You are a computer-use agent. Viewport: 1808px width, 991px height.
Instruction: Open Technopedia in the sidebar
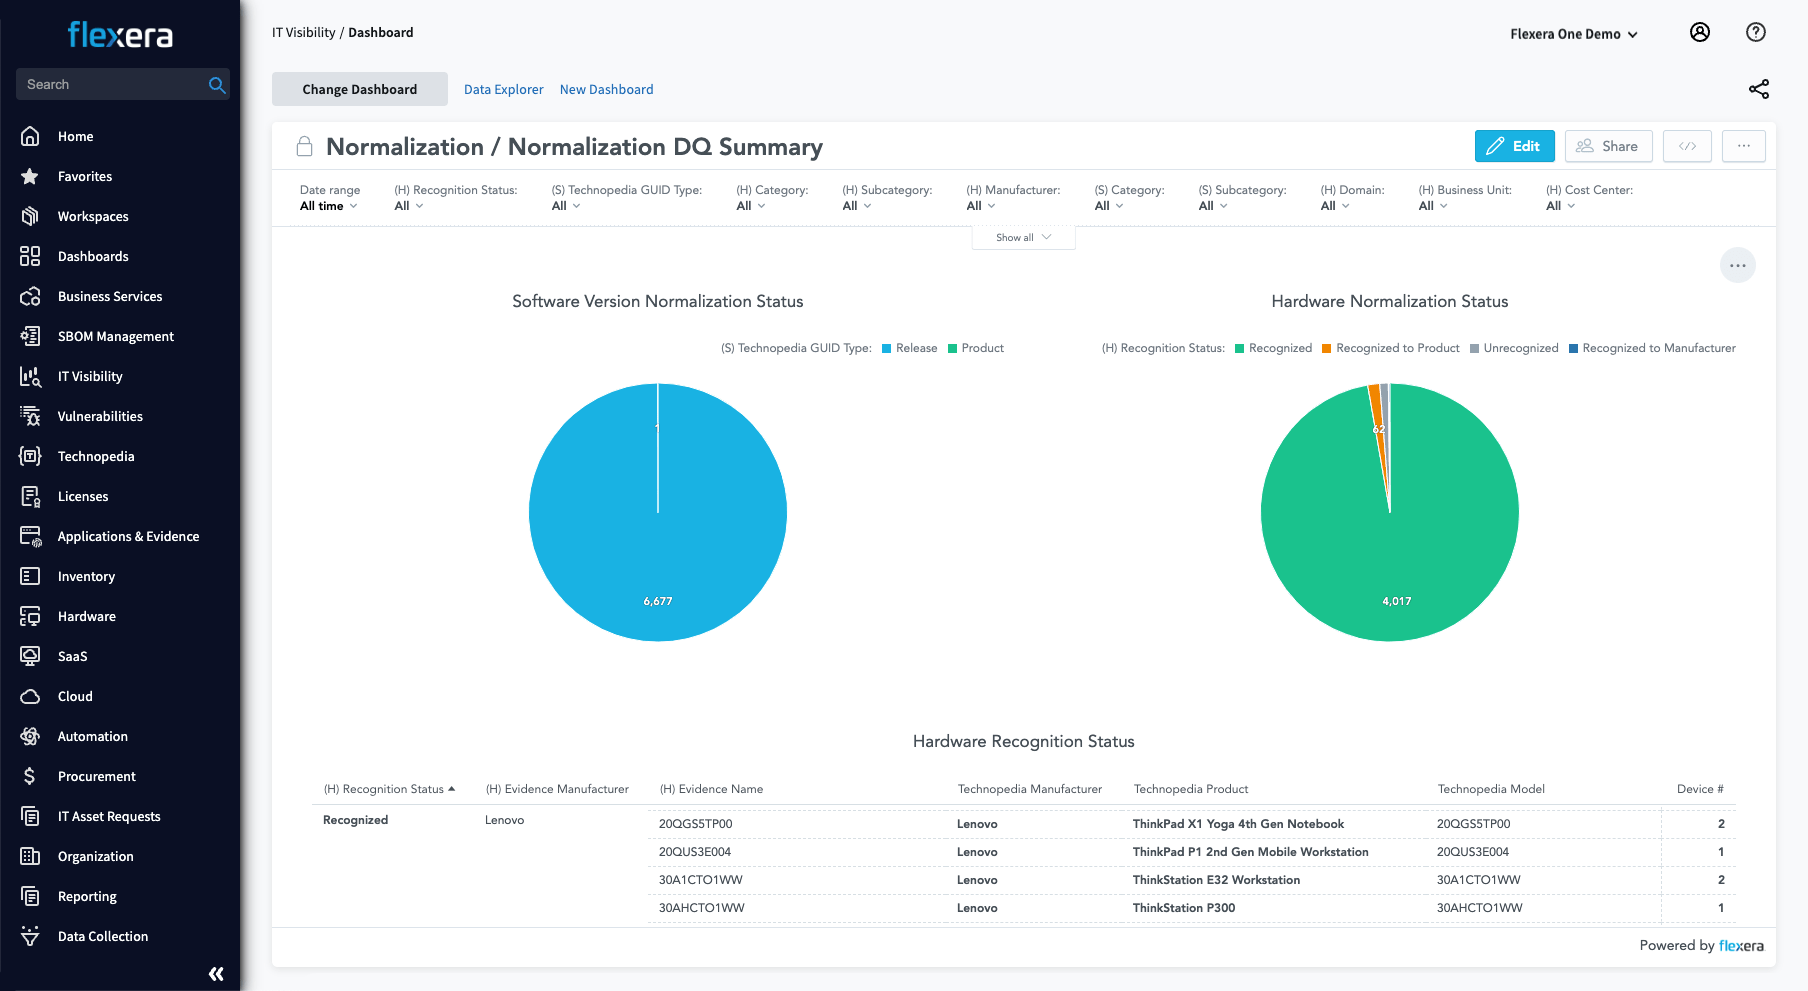96,456
